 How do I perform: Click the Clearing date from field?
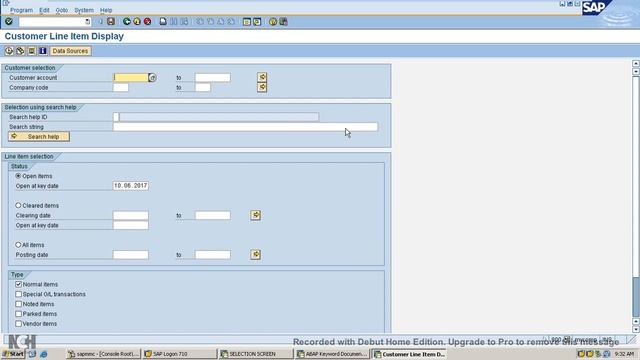131,215
